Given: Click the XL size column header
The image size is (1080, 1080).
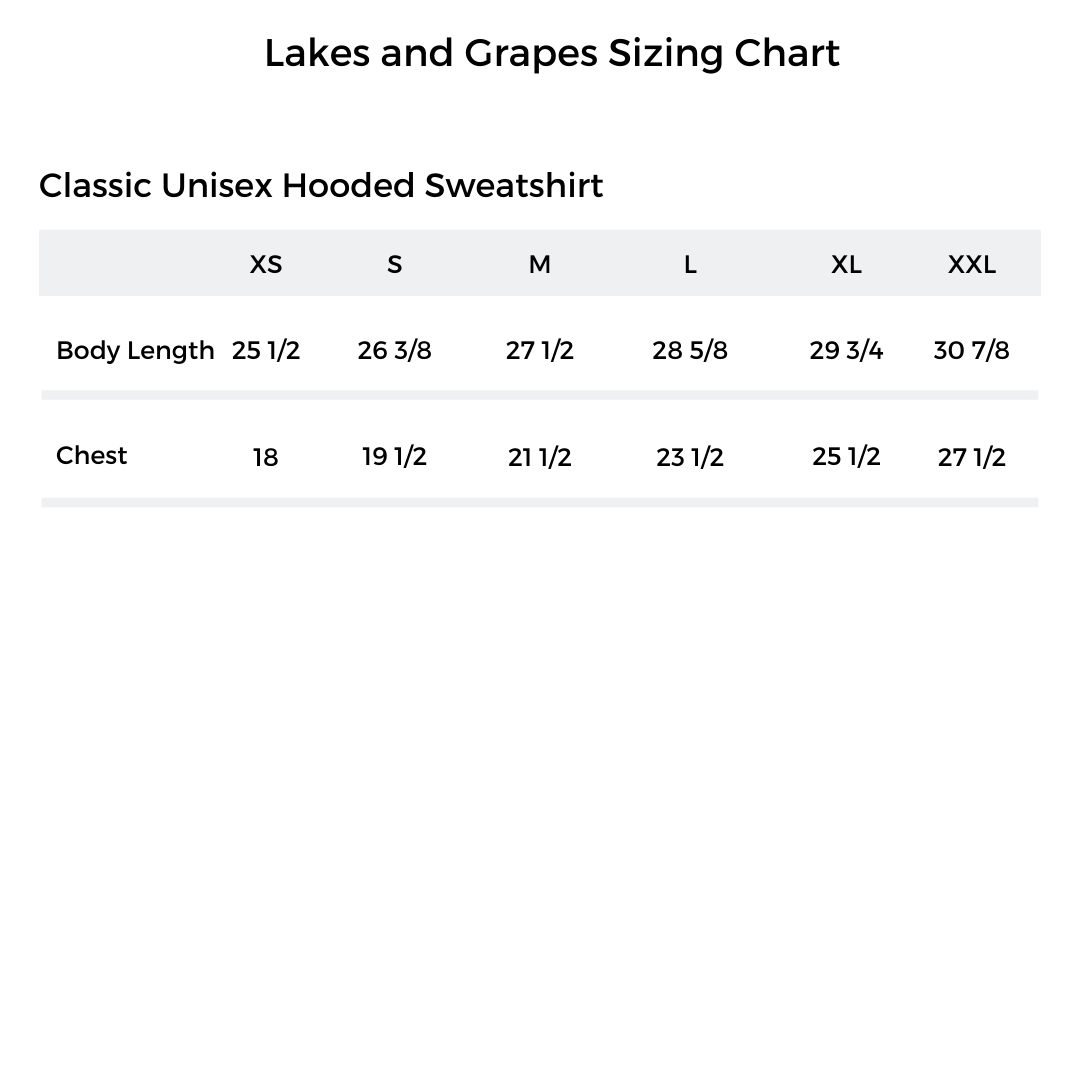Looking at the screenshot, I should pyautogui.click(x=846, y=264).
